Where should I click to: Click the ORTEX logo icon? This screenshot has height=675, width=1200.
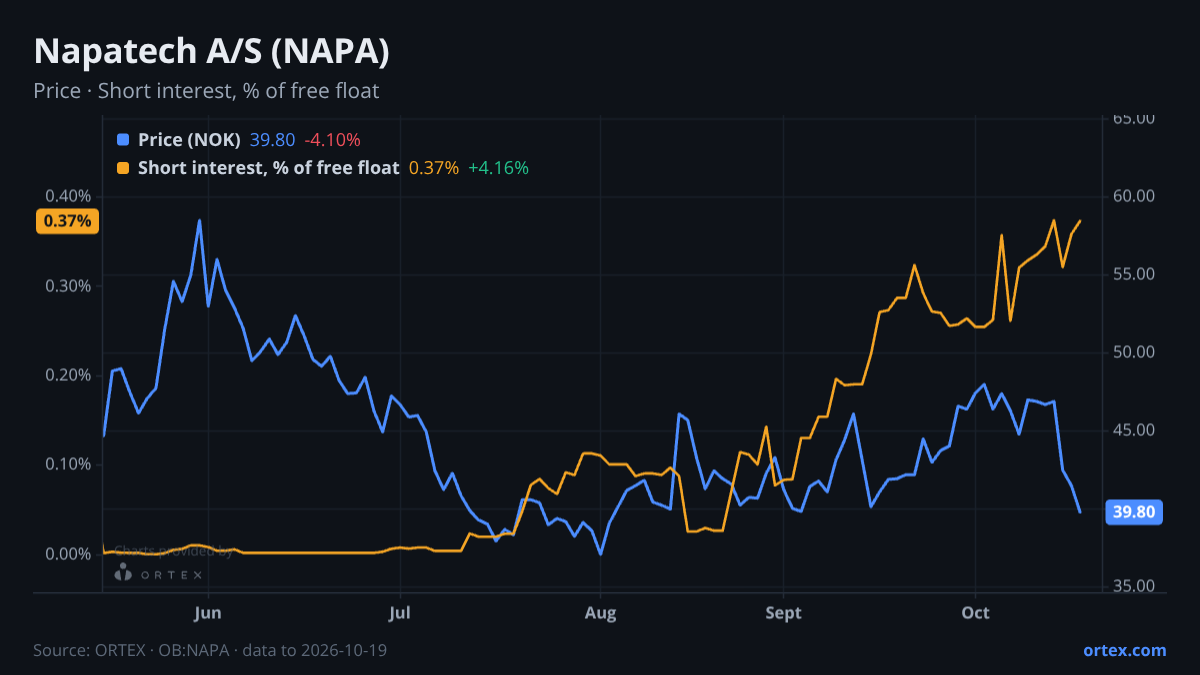[123, 573]
